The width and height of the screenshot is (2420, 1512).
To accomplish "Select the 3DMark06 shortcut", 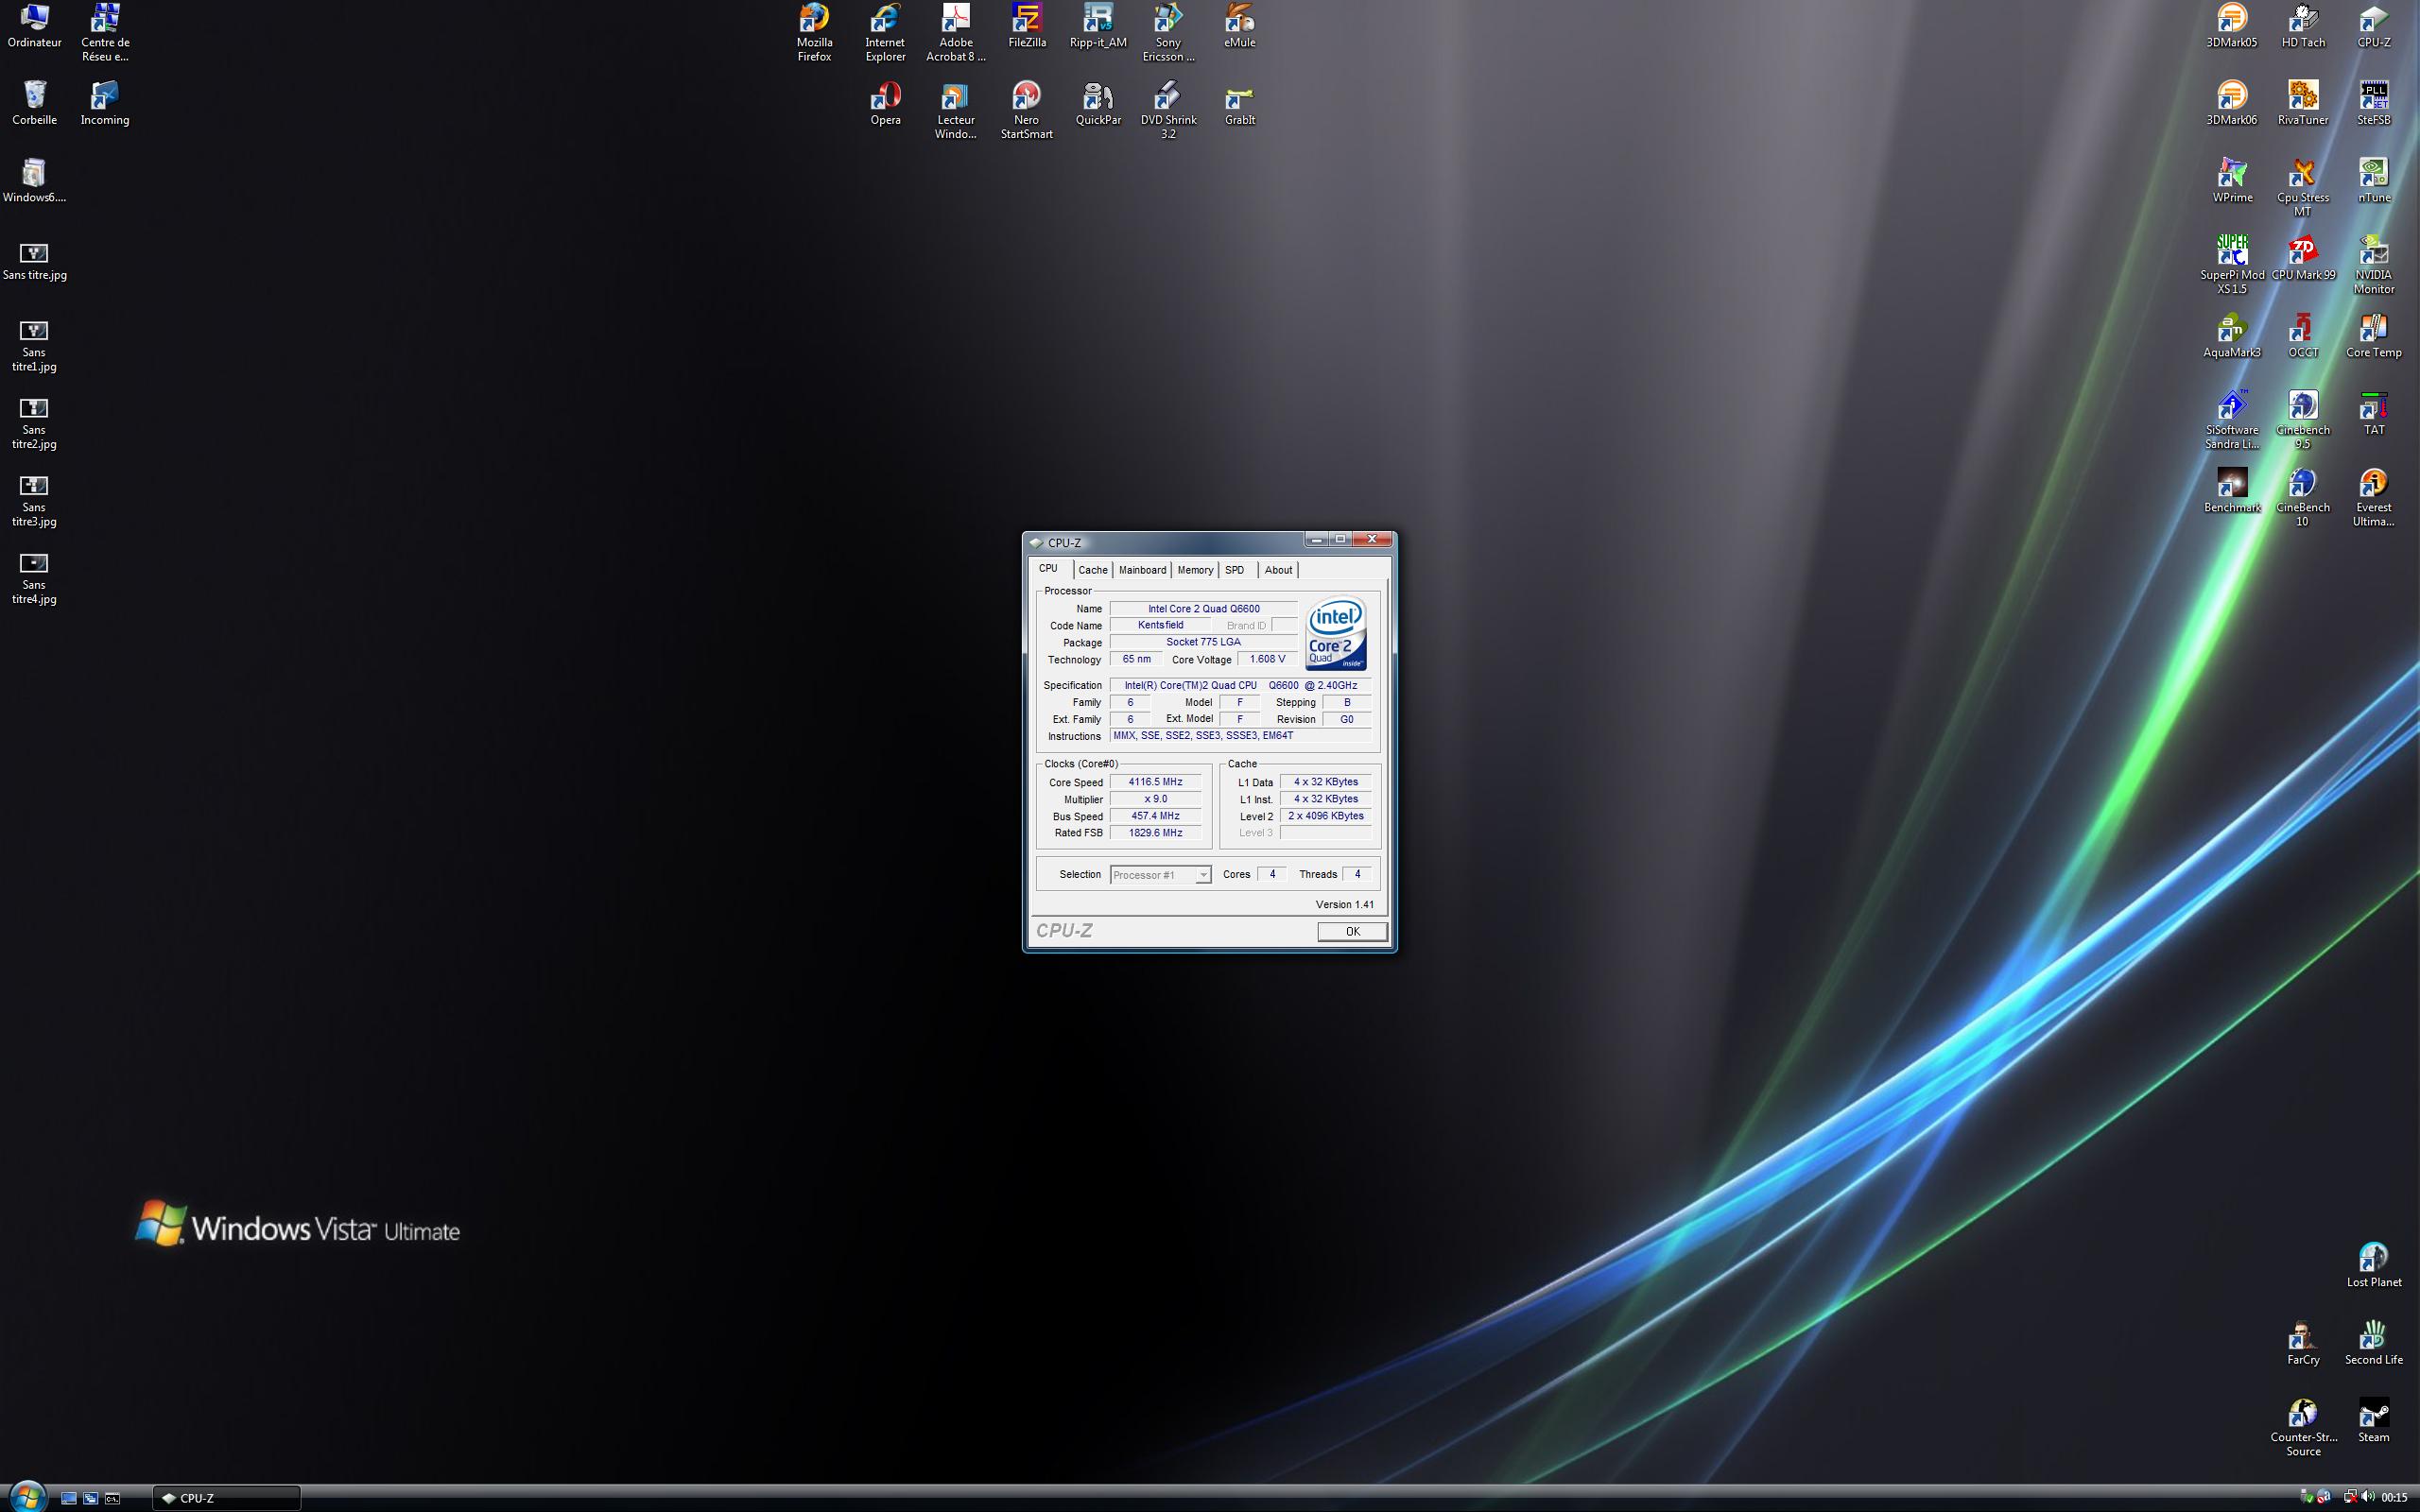I will coord(2232,103).
